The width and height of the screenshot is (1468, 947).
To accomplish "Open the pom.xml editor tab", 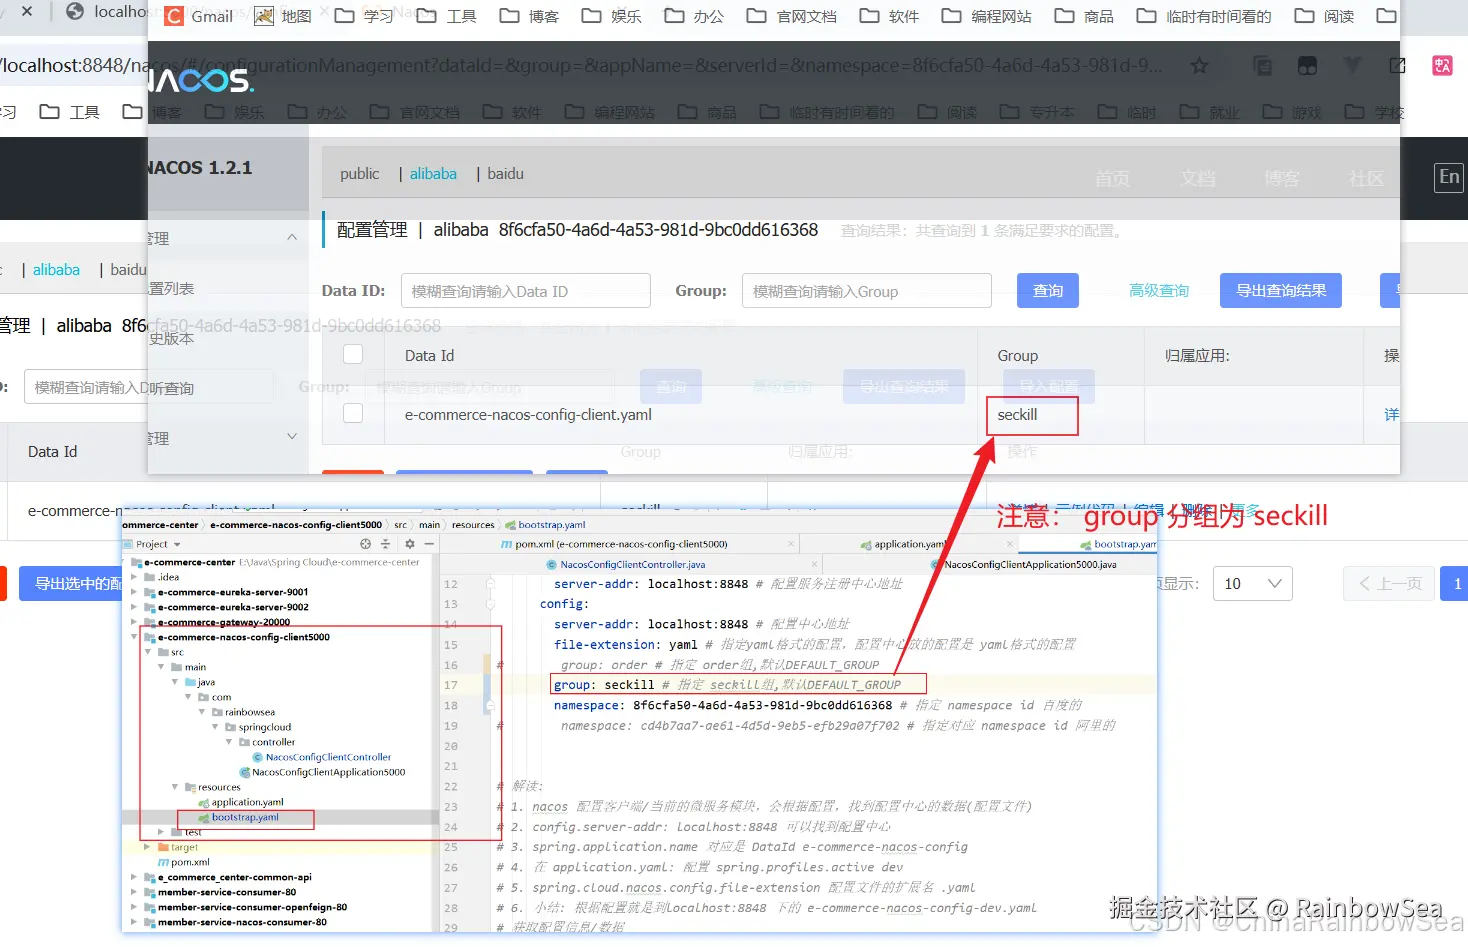I will click(x=620, y=544).
